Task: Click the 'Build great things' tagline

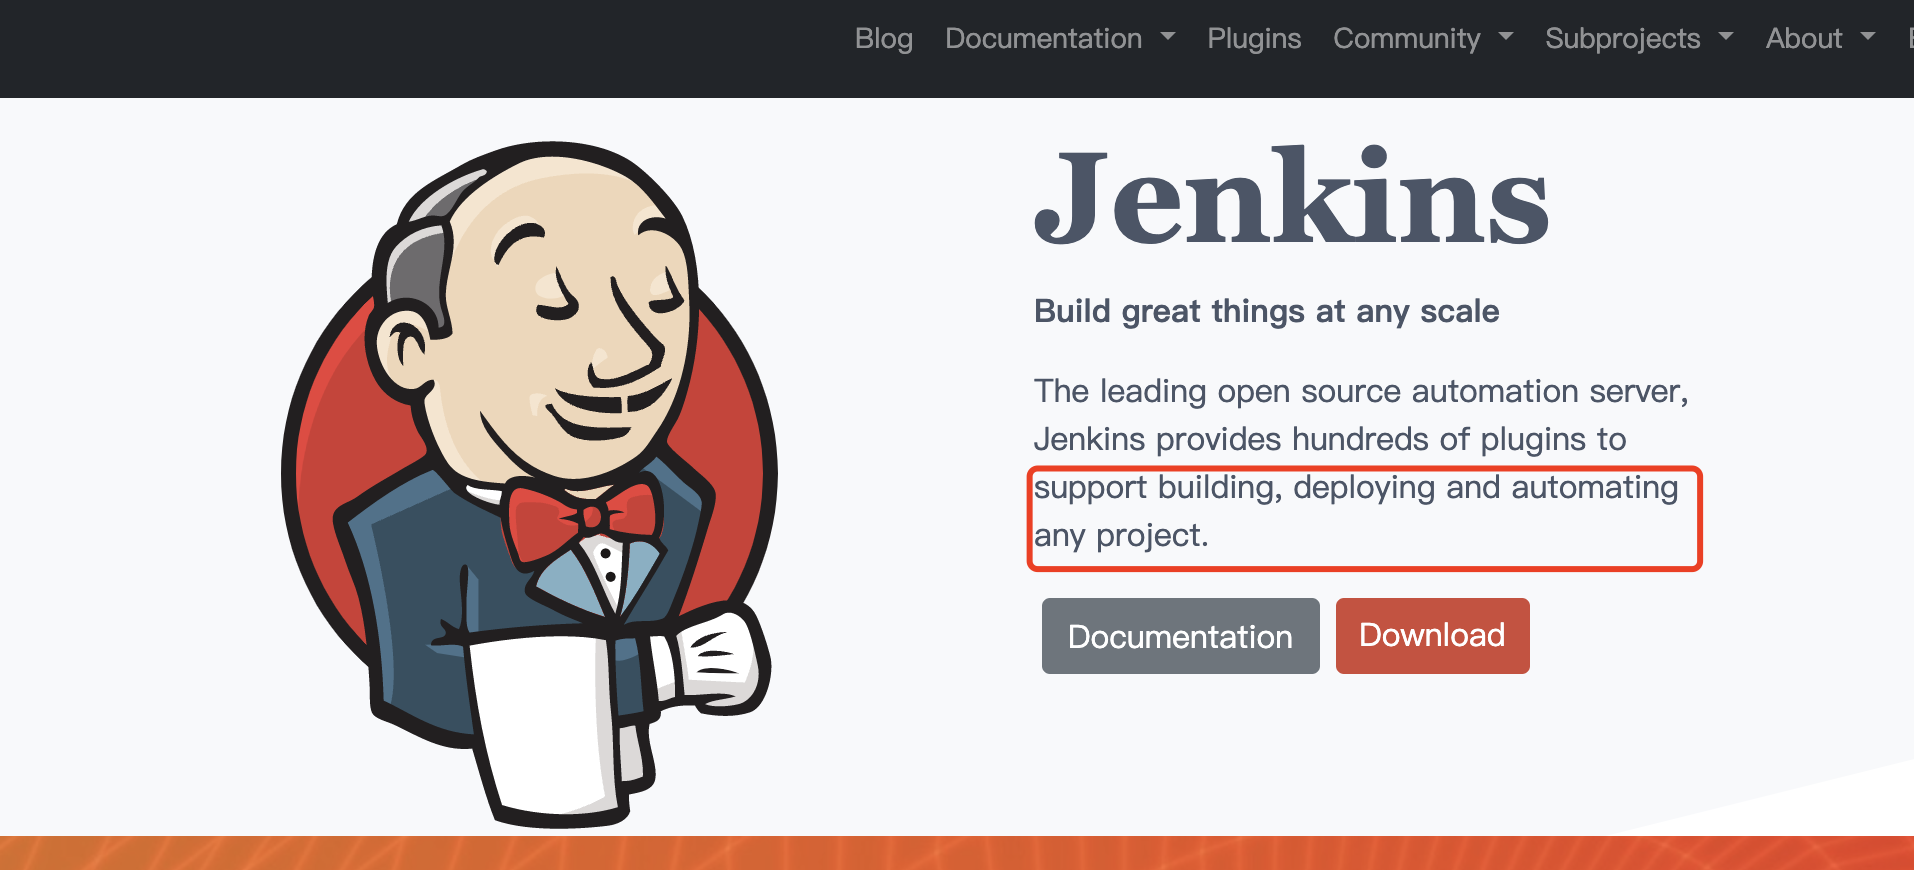Action: (x=1266, y=311)
